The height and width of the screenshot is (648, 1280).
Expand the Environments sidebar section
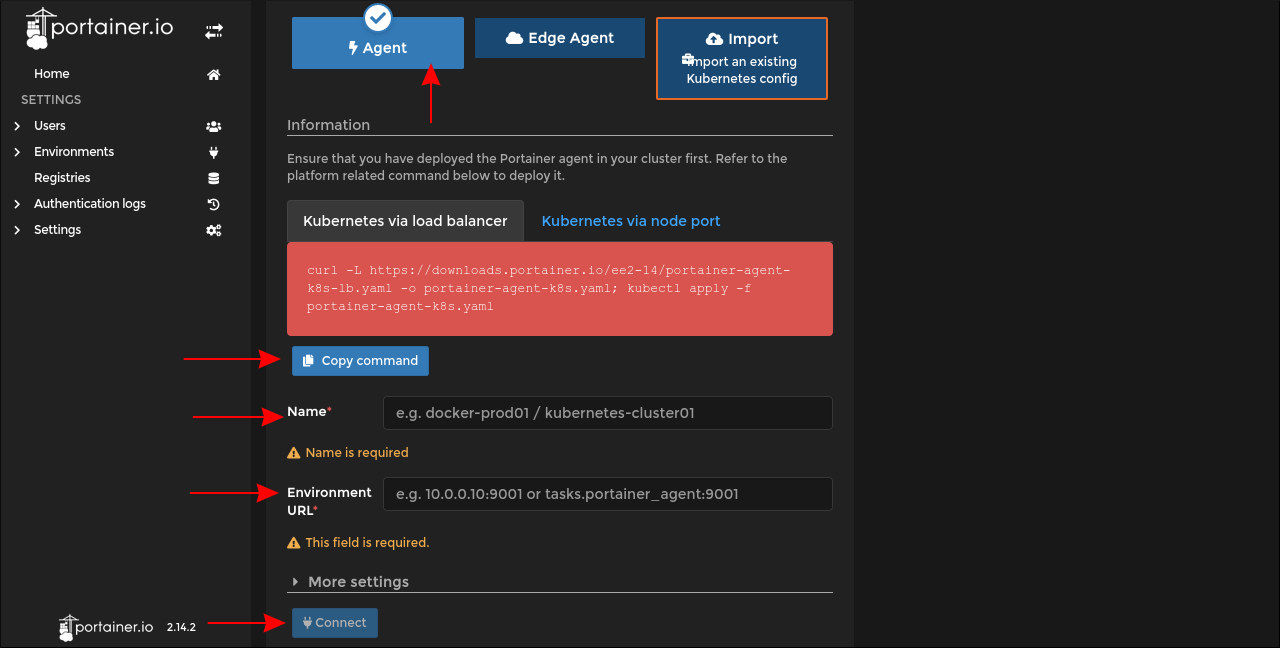click(17, 152)
